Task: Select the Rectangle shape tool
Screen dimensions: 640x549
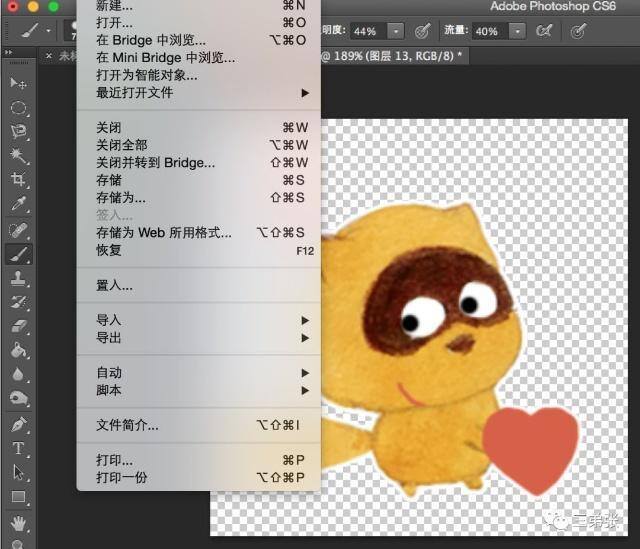Action: (x=18, y=497)
